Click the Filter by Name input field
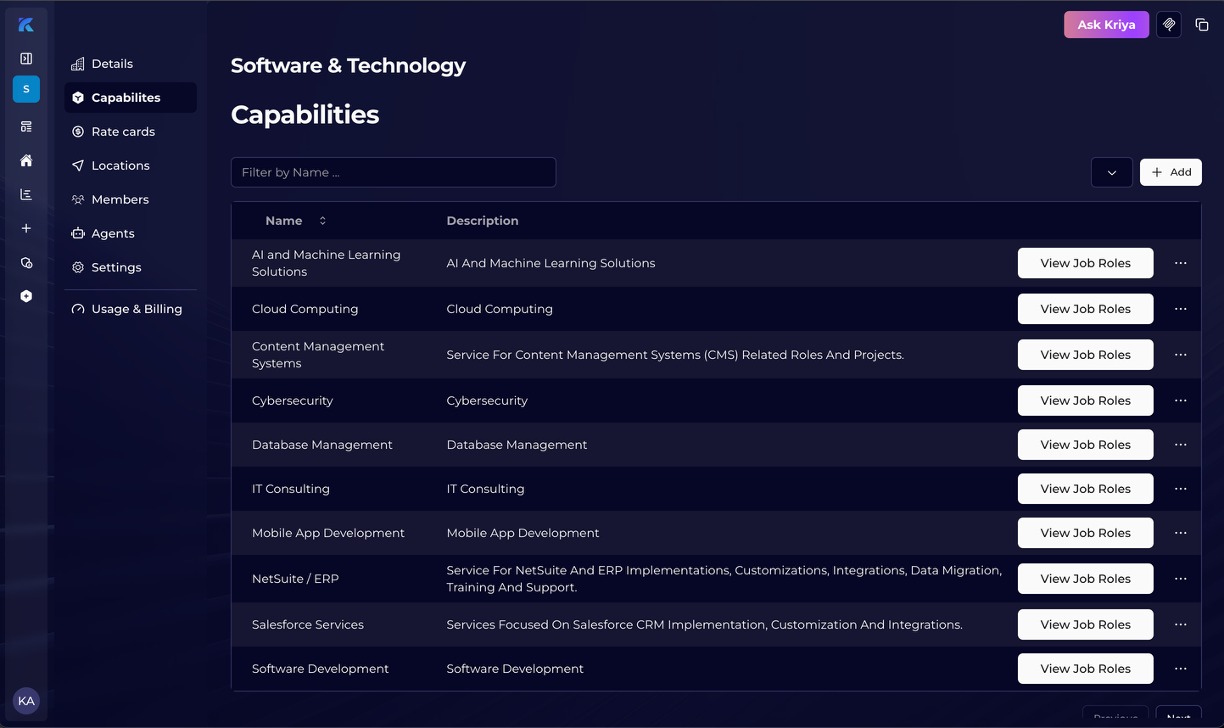This screenshot has width=1224, height=728. 393,172
